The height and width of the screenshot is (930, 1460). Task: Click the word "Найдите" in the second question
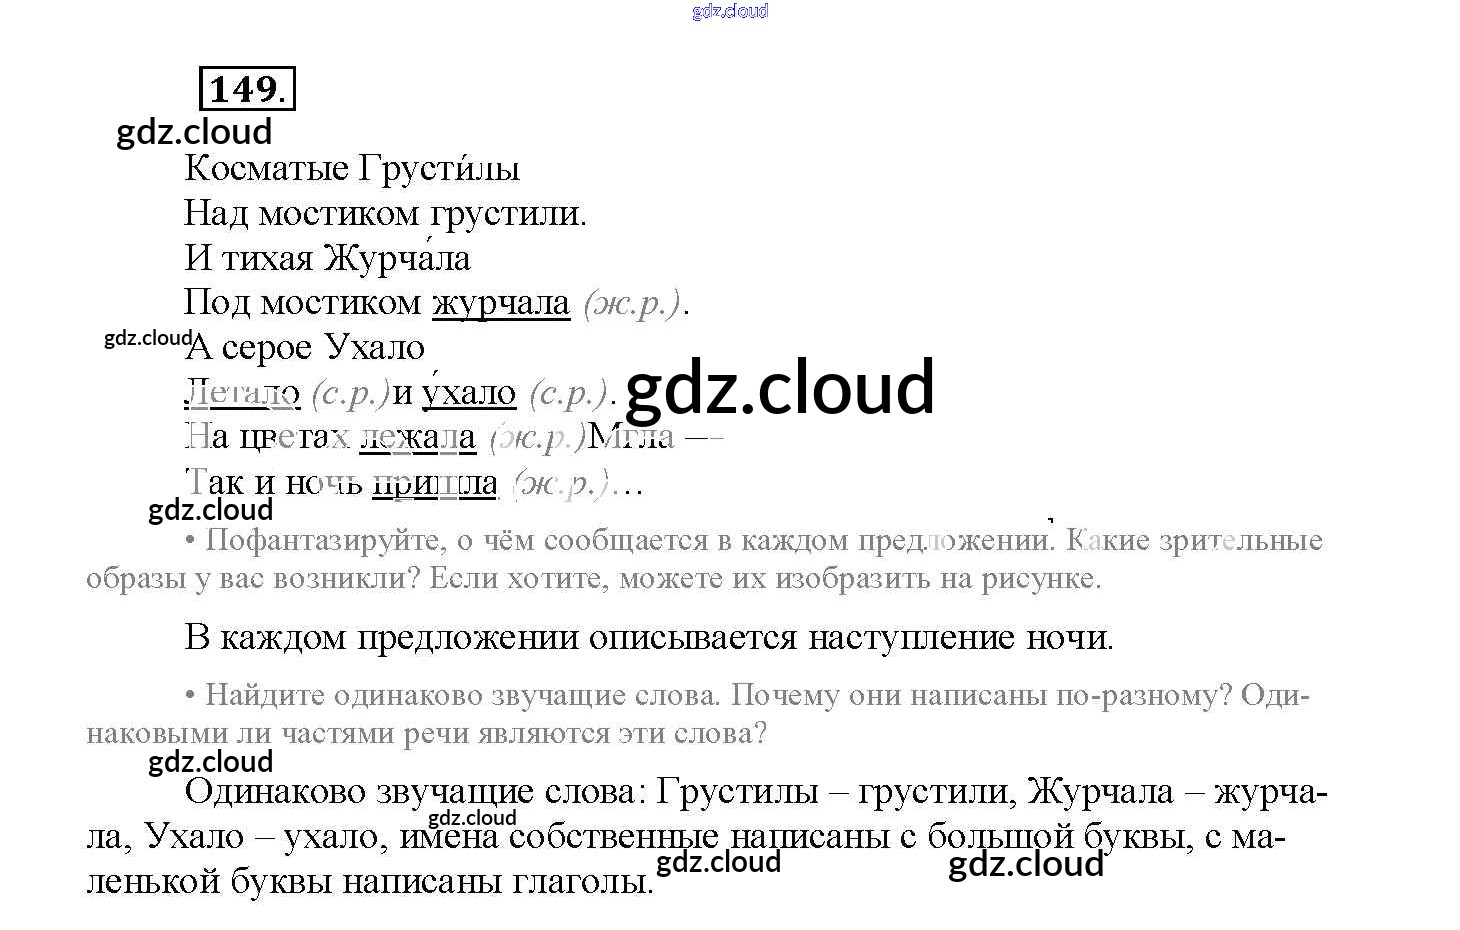(263, 695)
